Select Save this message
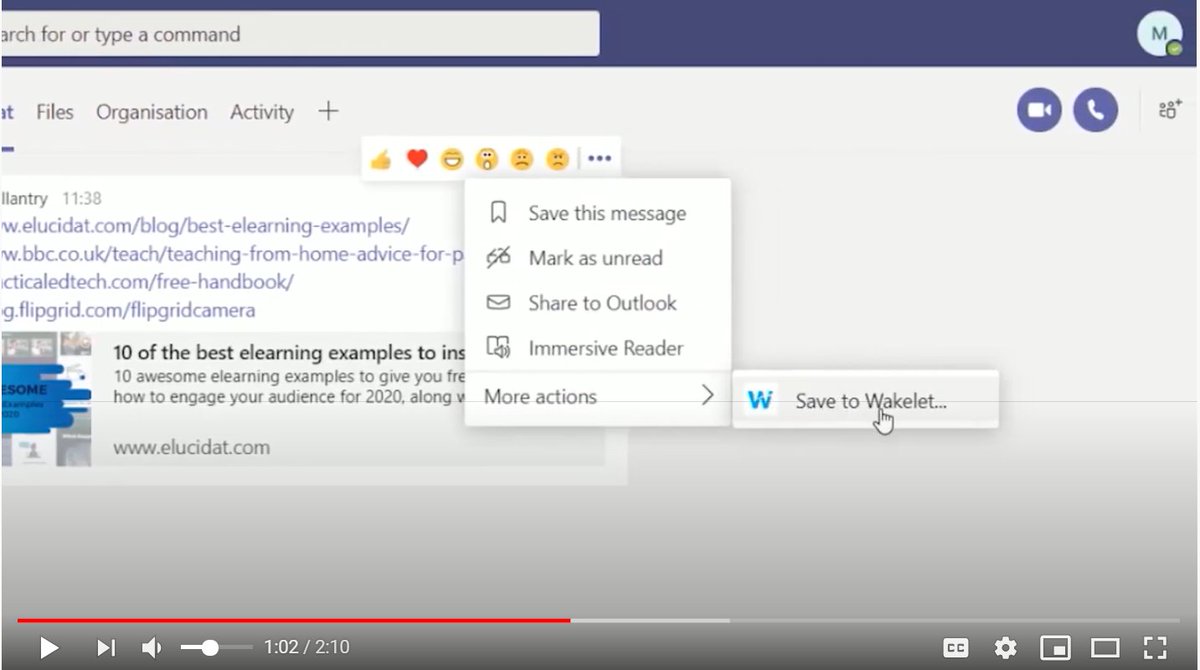1200x670 pixels. click(x=598, y=213)
